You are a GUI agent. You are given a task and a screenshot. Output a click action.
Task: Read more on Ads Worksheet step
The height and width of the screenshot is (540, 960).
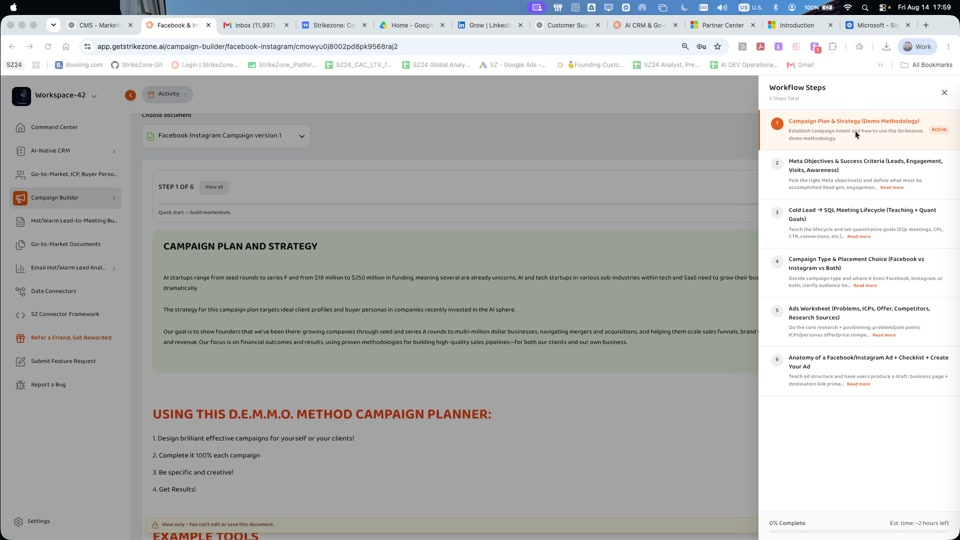883,336
